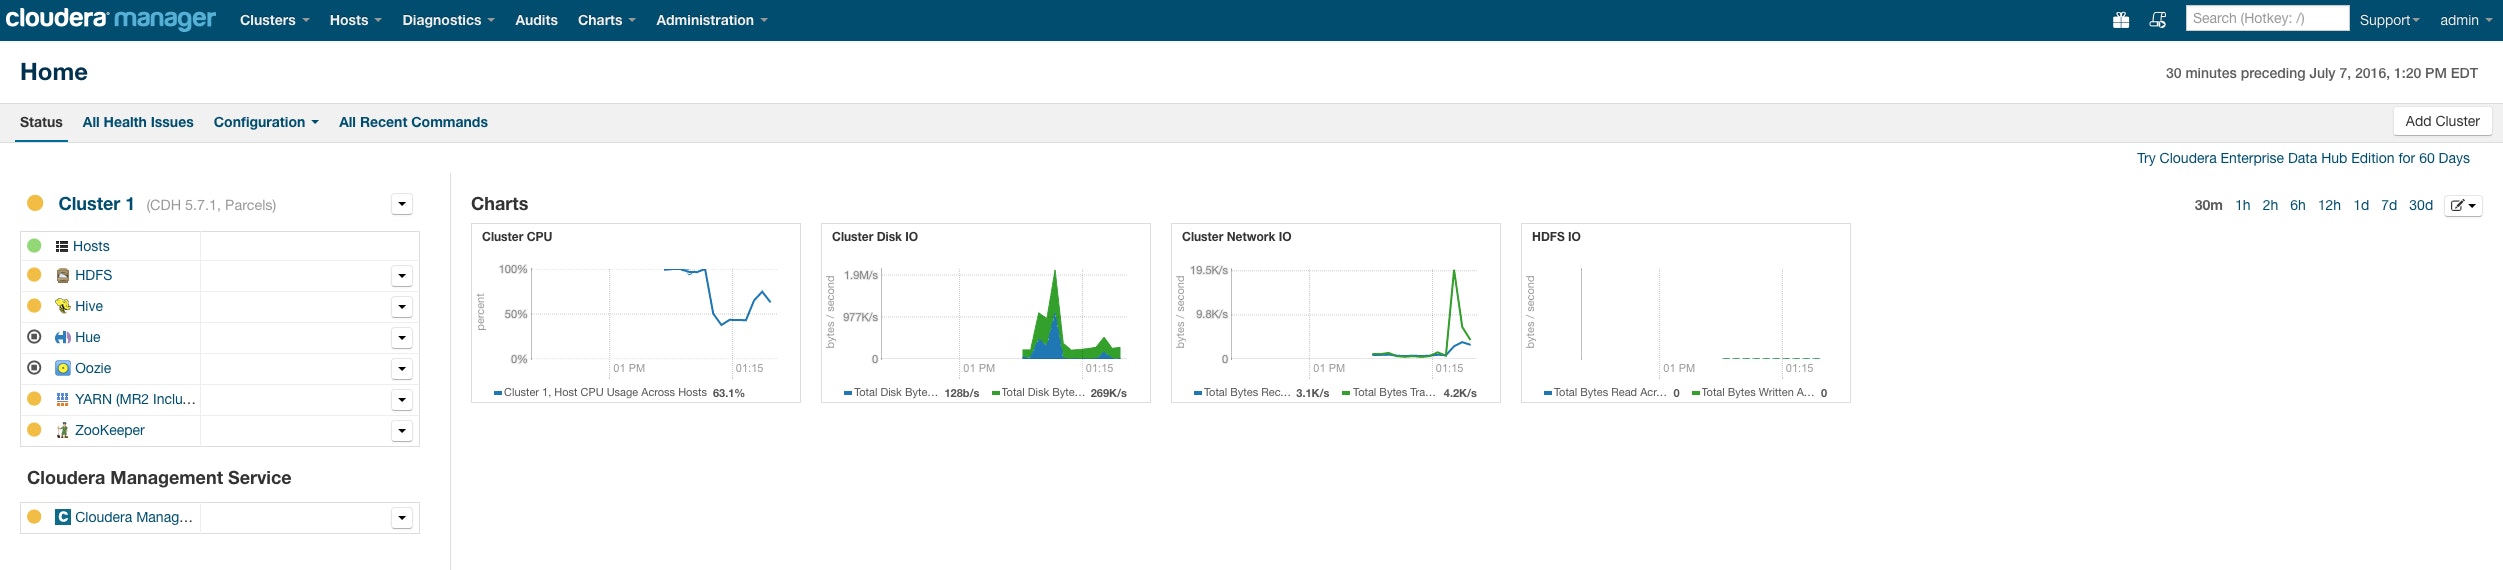
Task: Click the Cloudera Management Service status dot
Action: pyautogui.click(x=34, y=516)
